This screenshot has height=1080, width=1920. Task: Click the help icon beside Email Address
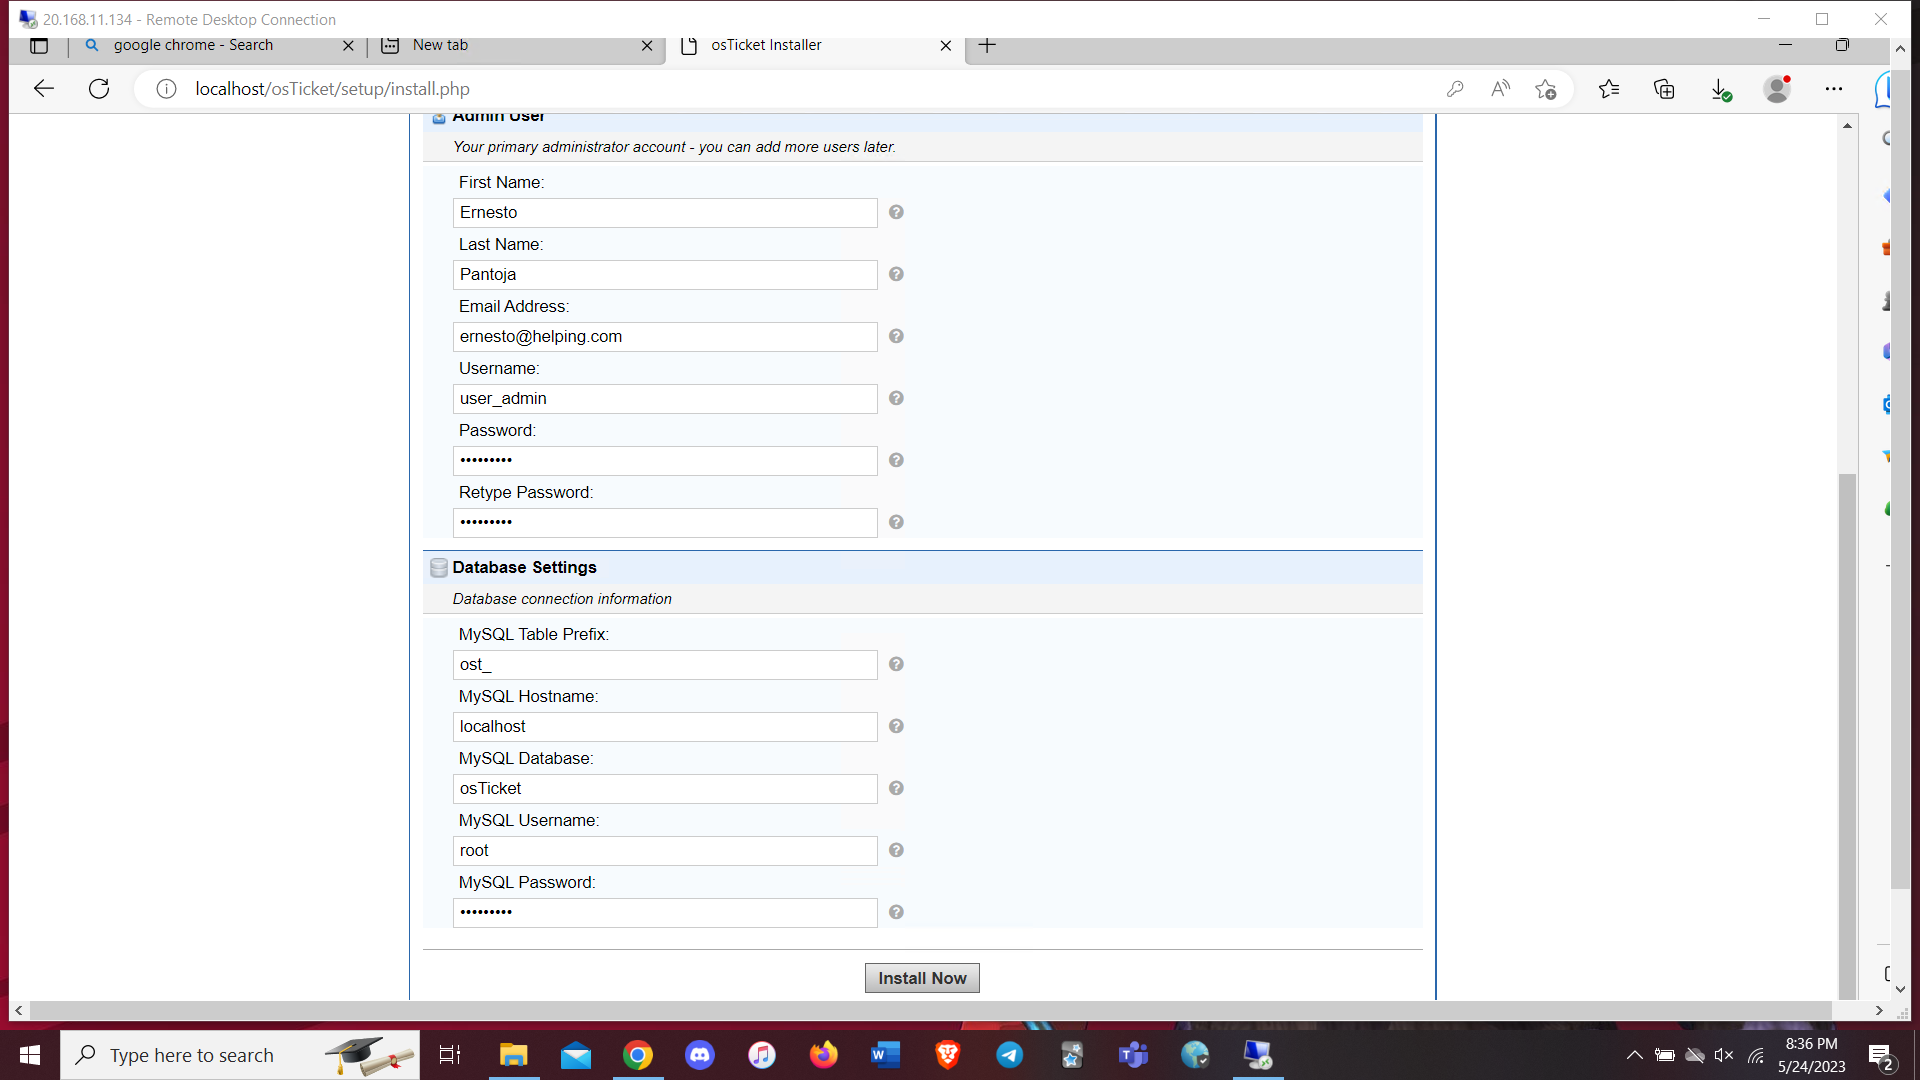(896, 337)
